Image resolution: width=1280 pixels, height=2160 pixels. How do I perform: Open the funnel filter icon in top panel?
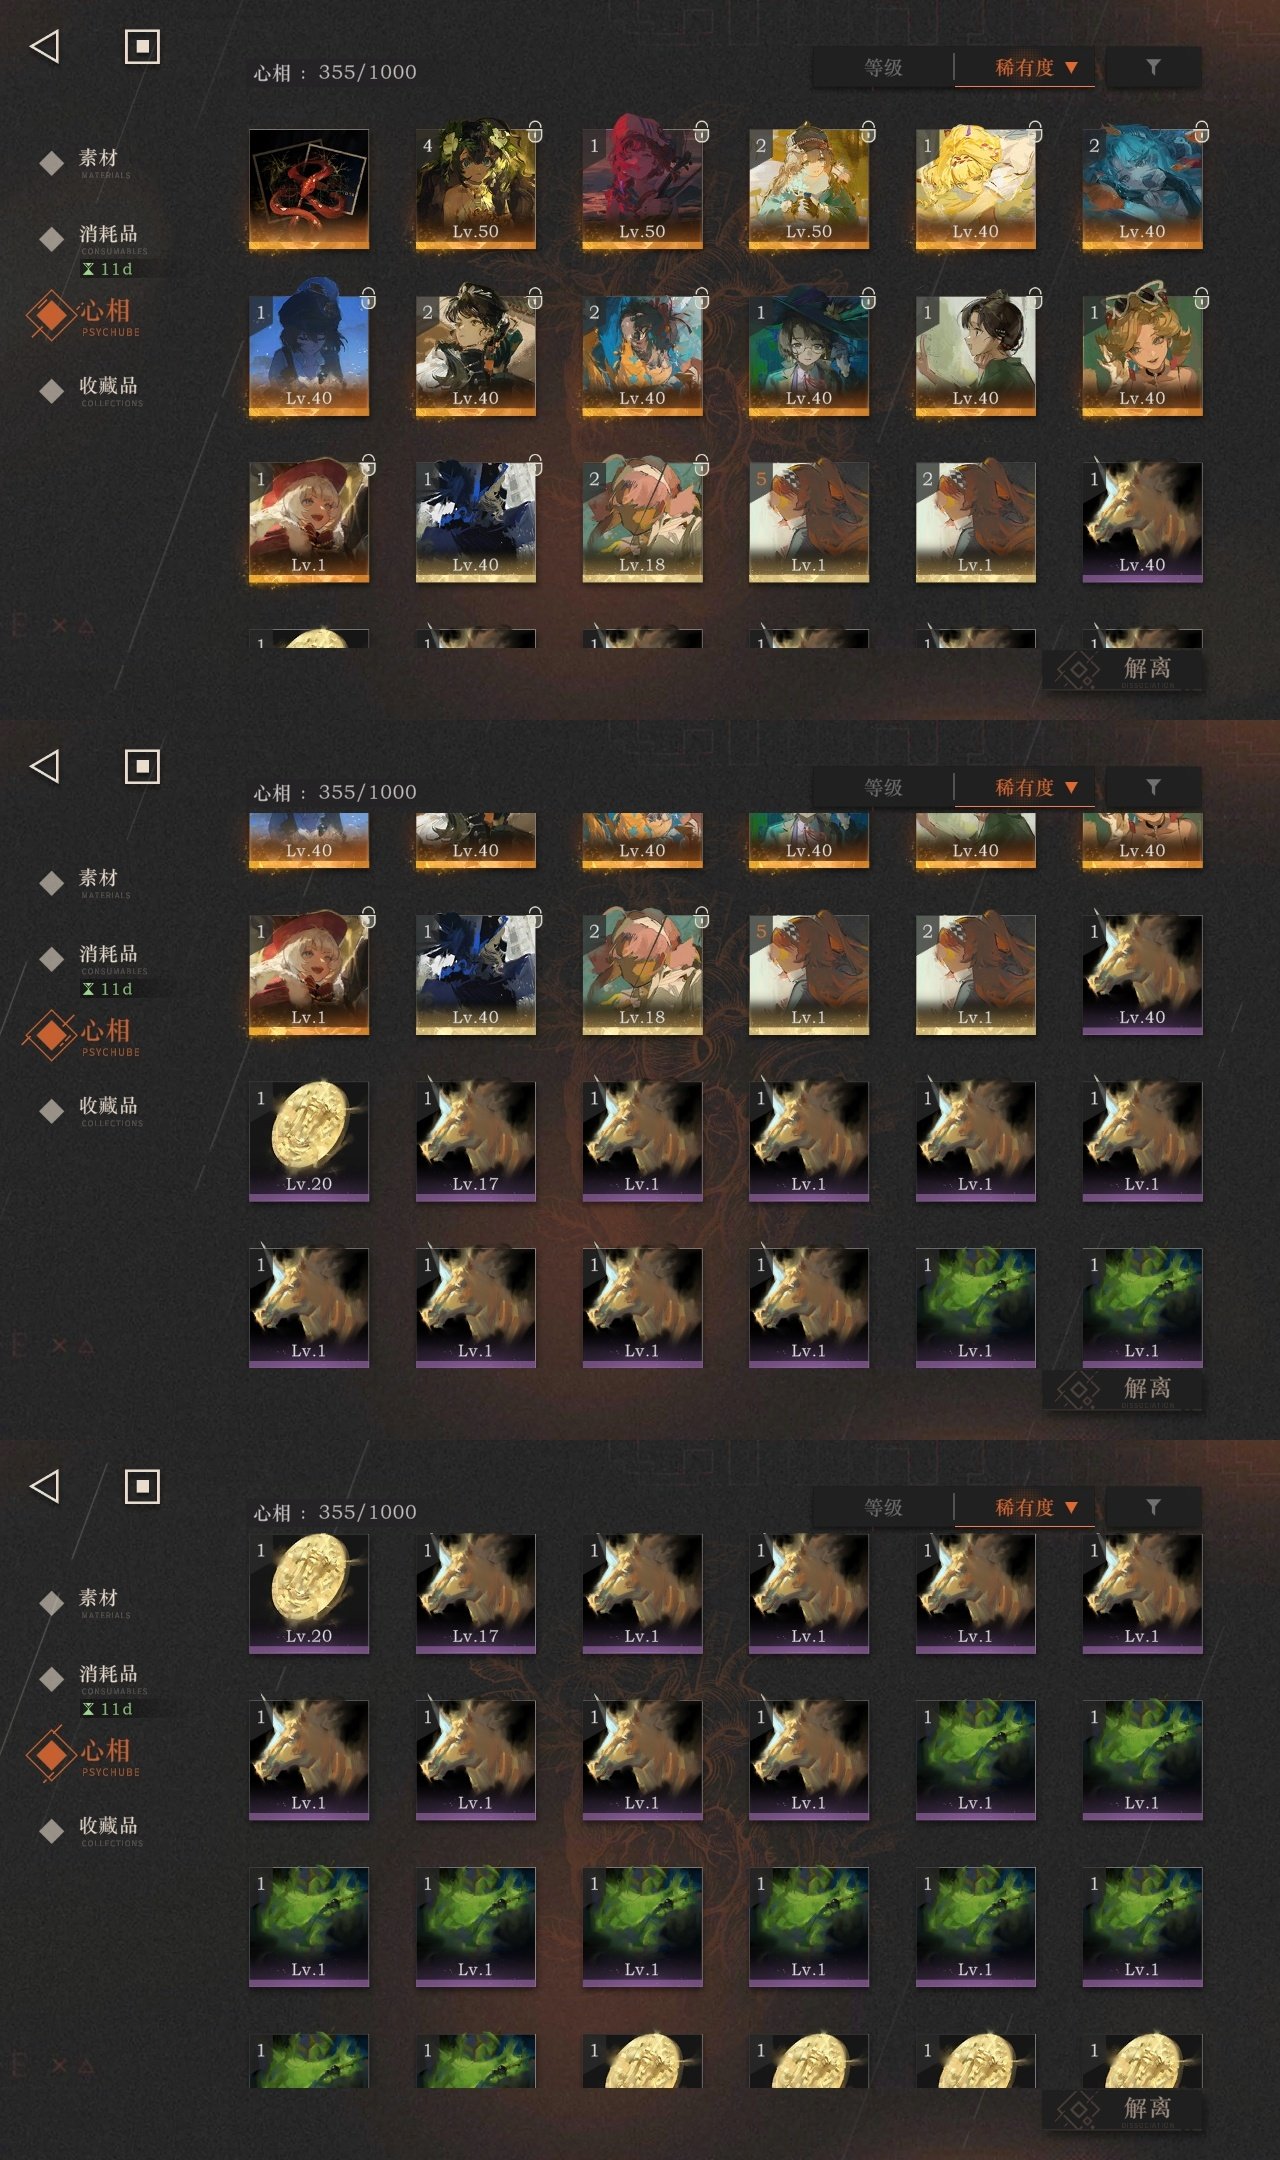click(1153, 67)
